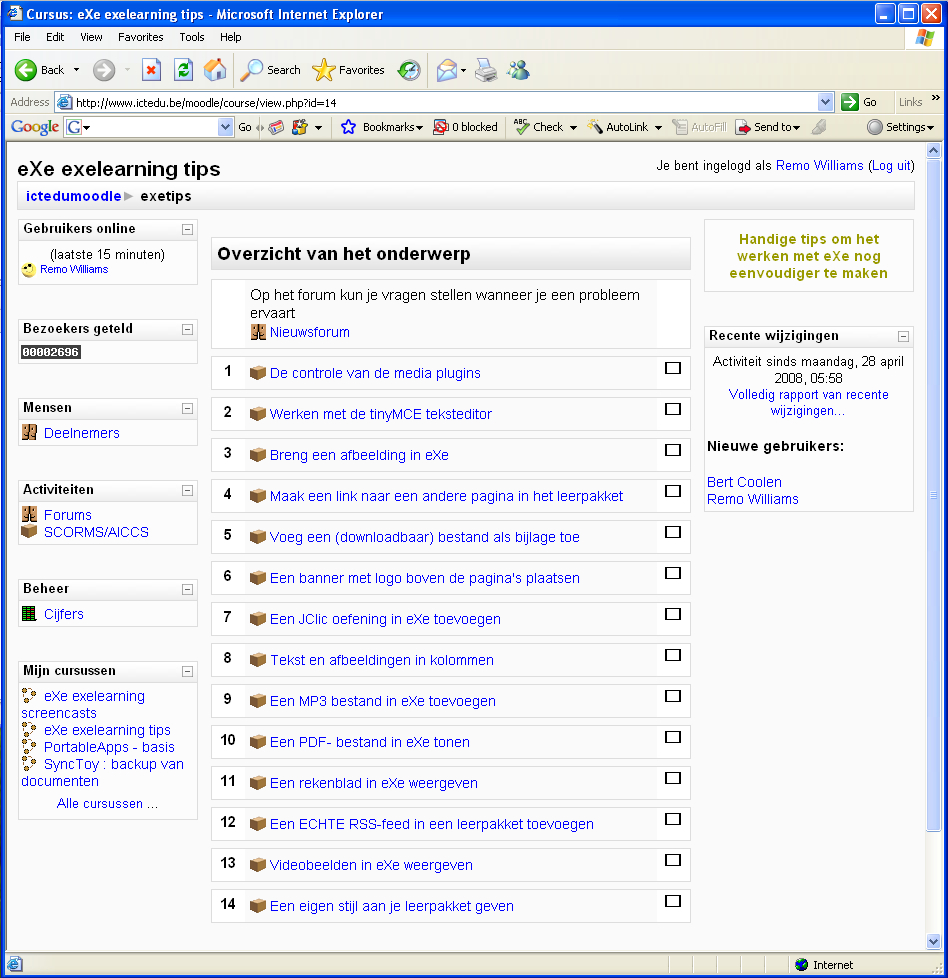Tick the box for topic 1
The image size is (948, 978).
[x=673, y=368]
